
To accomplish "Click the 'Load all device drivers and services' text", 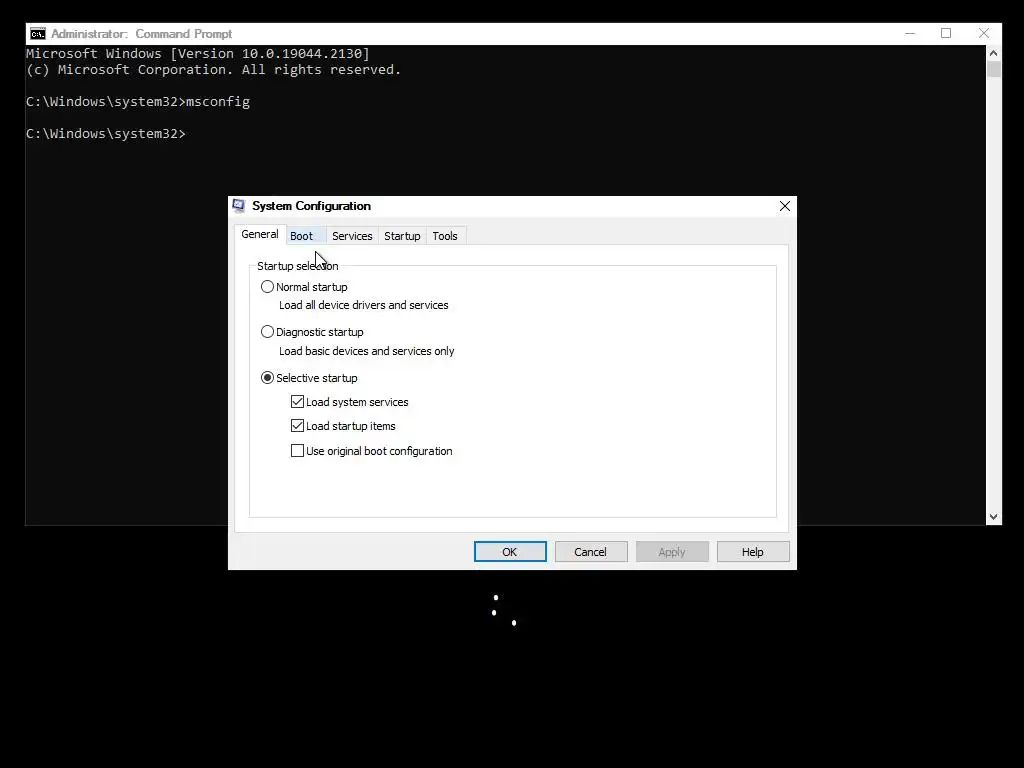I will (x=364, y=305).
